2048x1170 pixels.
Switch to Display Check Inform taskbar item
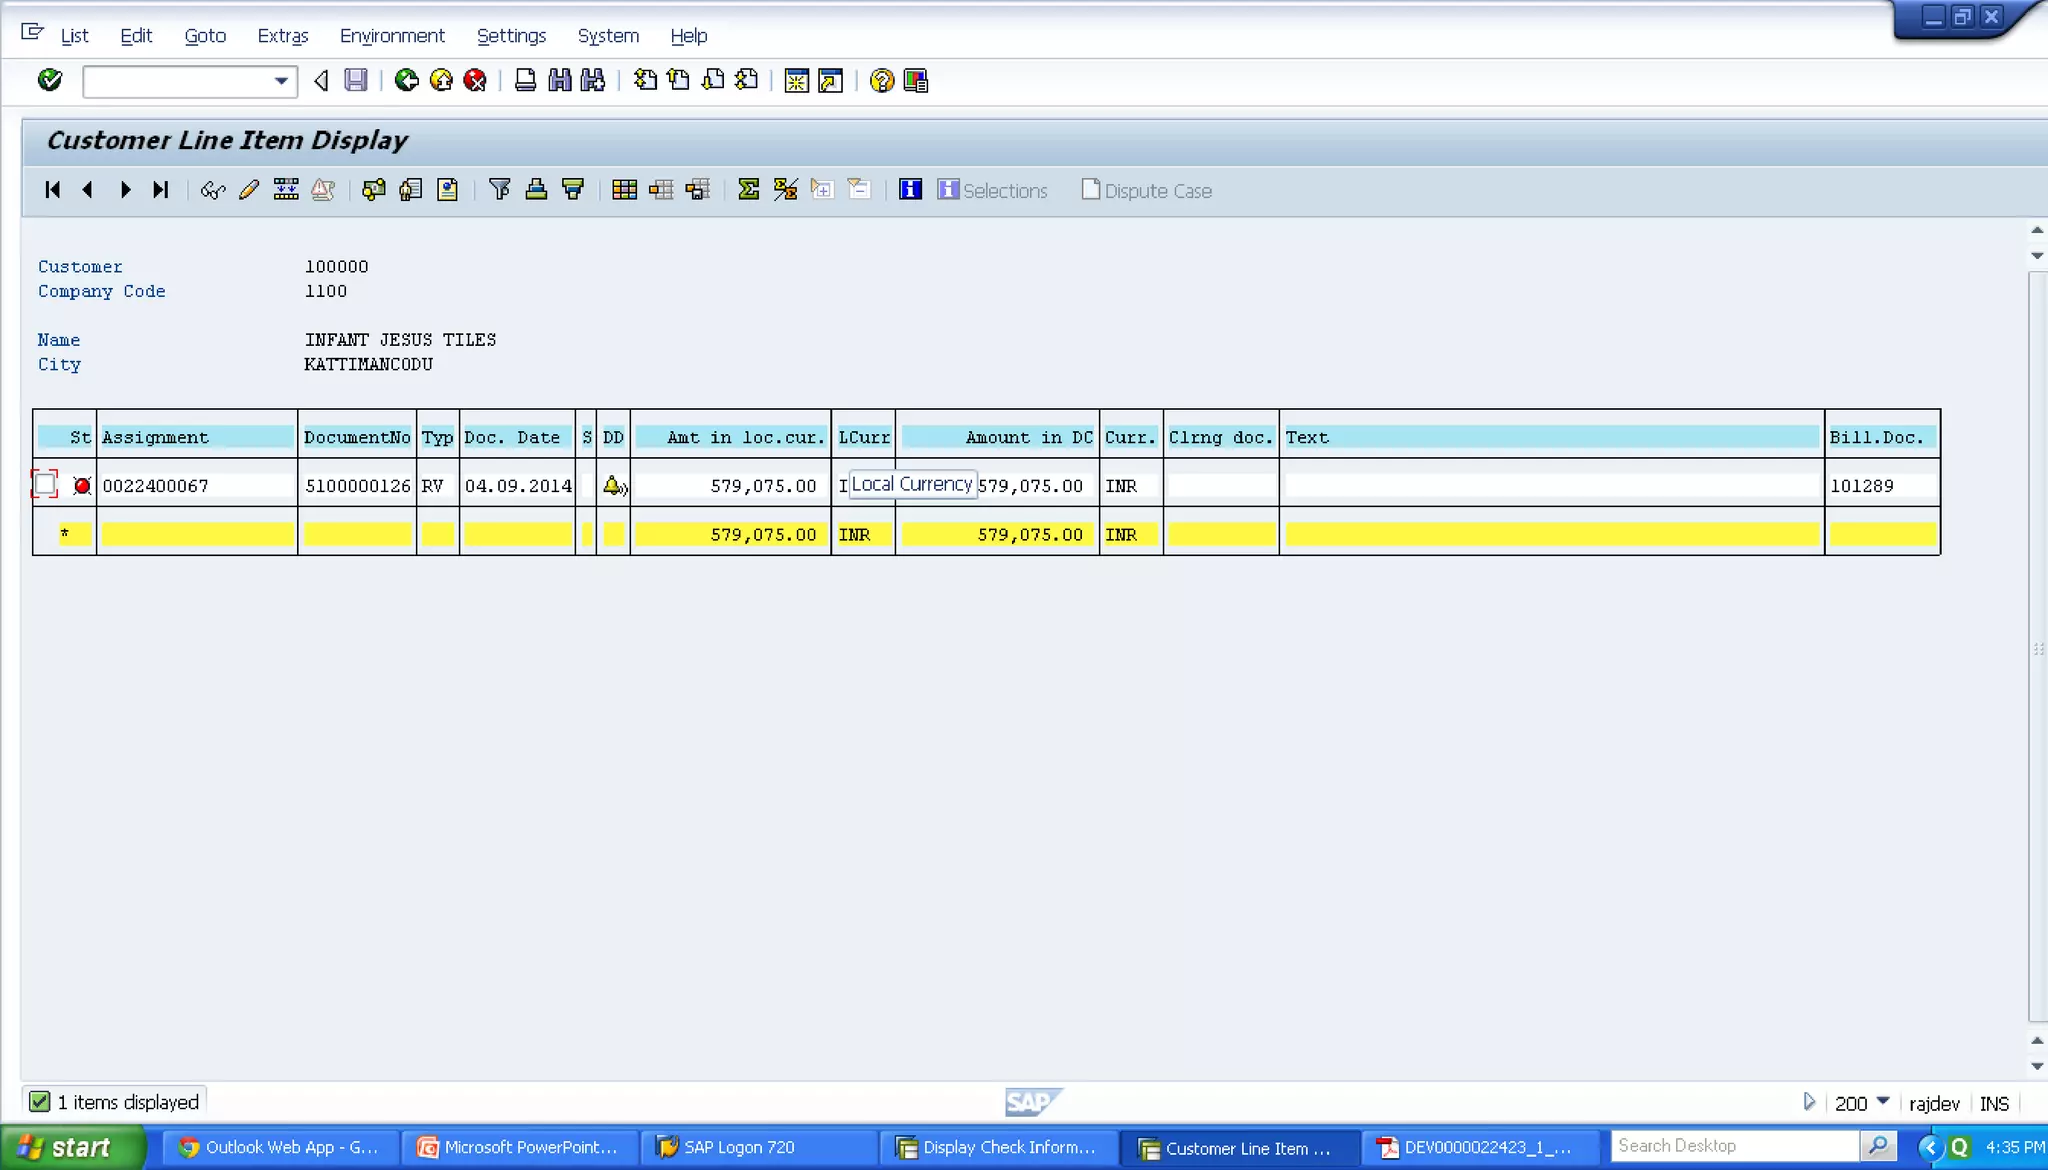[998, 1147]
